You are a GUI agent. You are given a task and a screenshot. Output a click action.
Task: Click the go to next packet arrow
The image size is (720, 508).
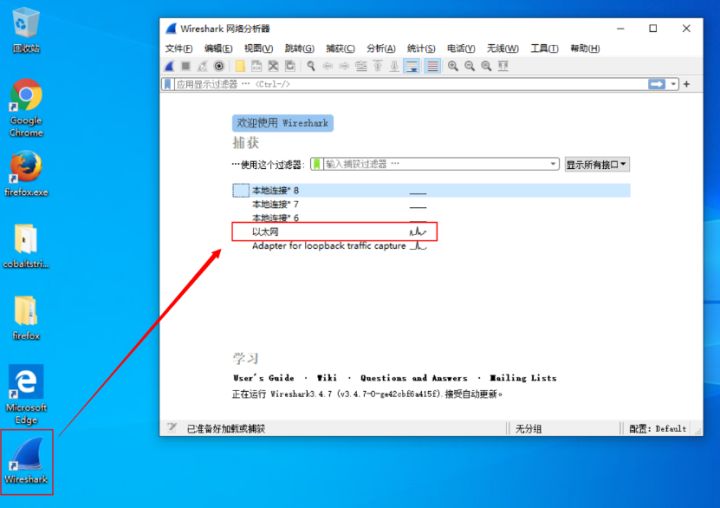[344, 66]
